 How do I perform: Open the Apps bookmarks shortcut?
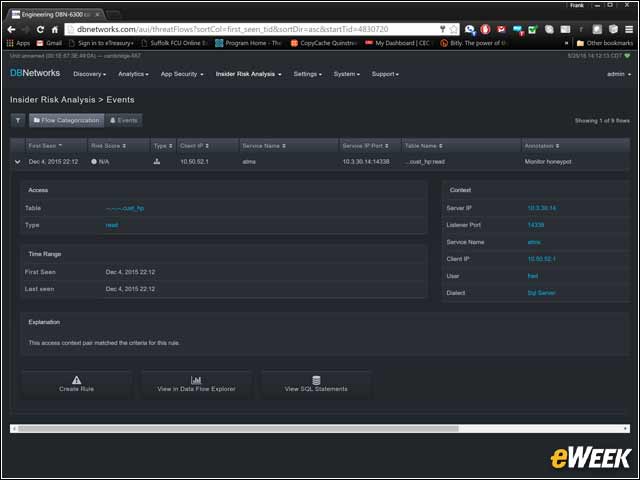18,43
